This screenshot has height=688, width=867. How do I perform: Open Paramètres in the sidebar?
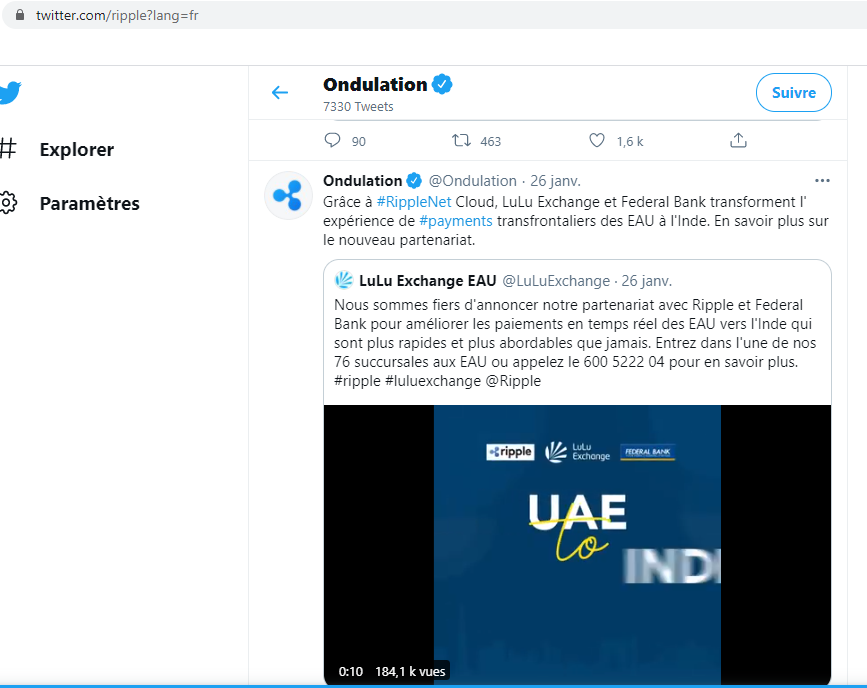coord(89,204)
